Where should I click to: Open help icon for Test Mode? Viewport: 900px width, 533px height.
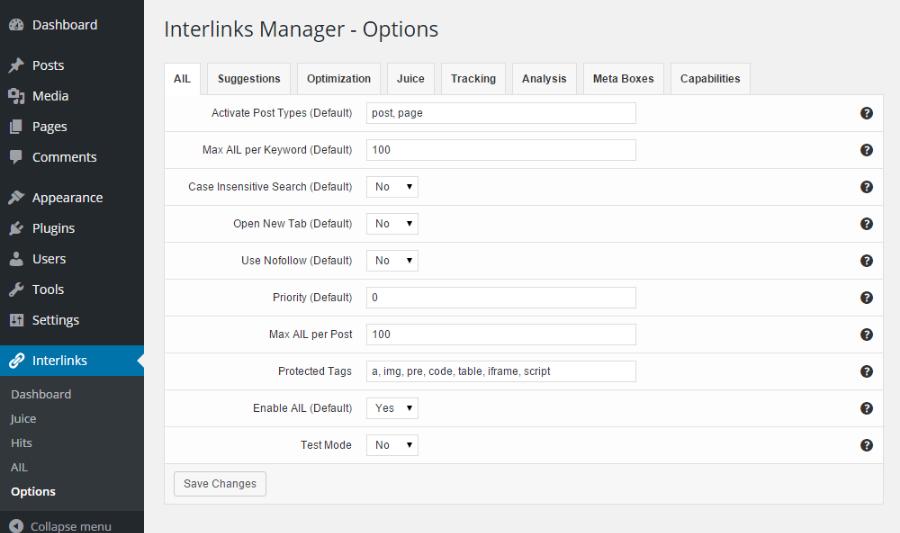[x=866, y=445]
